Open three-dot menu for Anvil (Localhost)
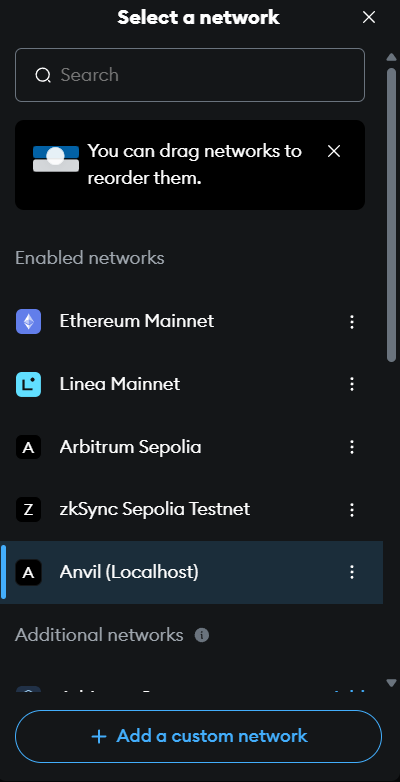The image size is (400, 782). [352, 572]
